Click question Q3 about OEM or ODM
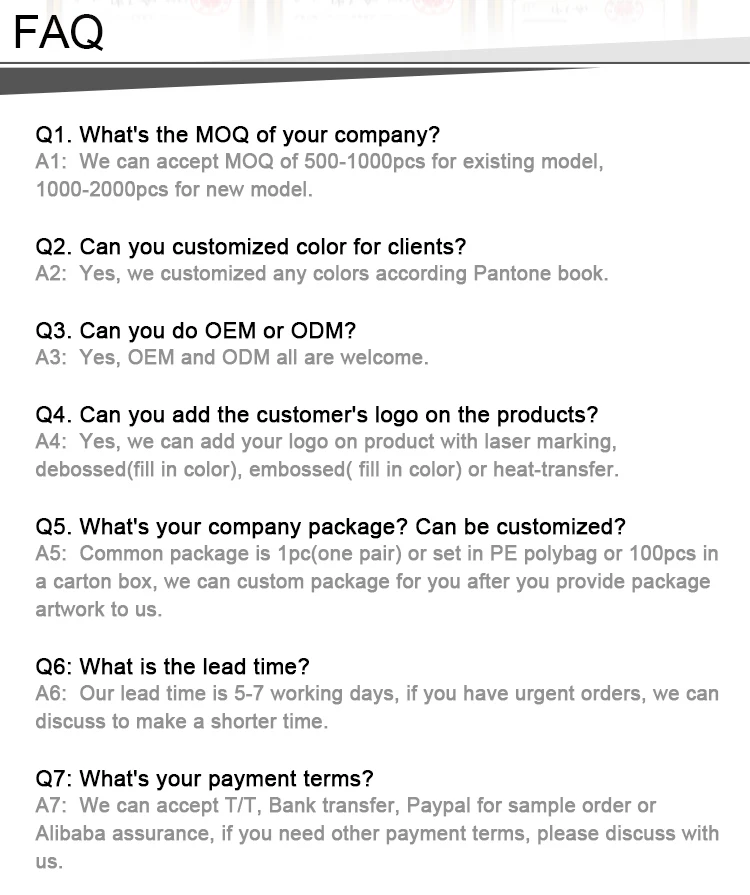This screenshot has width=750, height=895. point(195,331)
